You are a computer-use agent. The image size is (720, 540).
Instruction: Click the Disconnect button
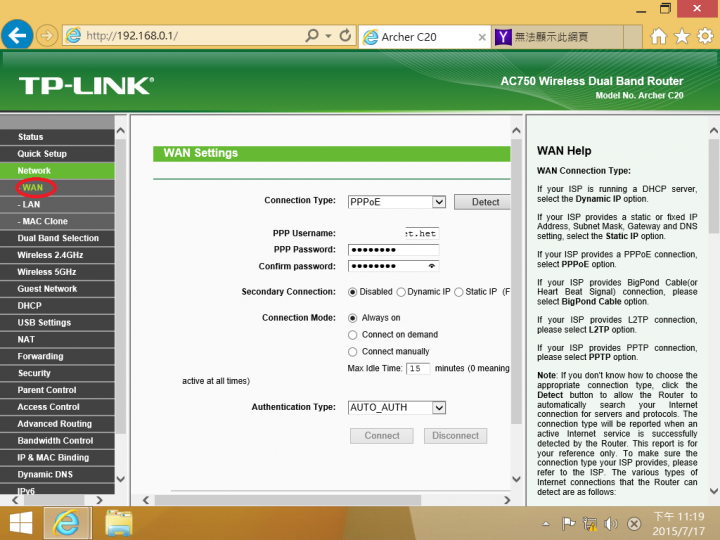click(455, 436)
